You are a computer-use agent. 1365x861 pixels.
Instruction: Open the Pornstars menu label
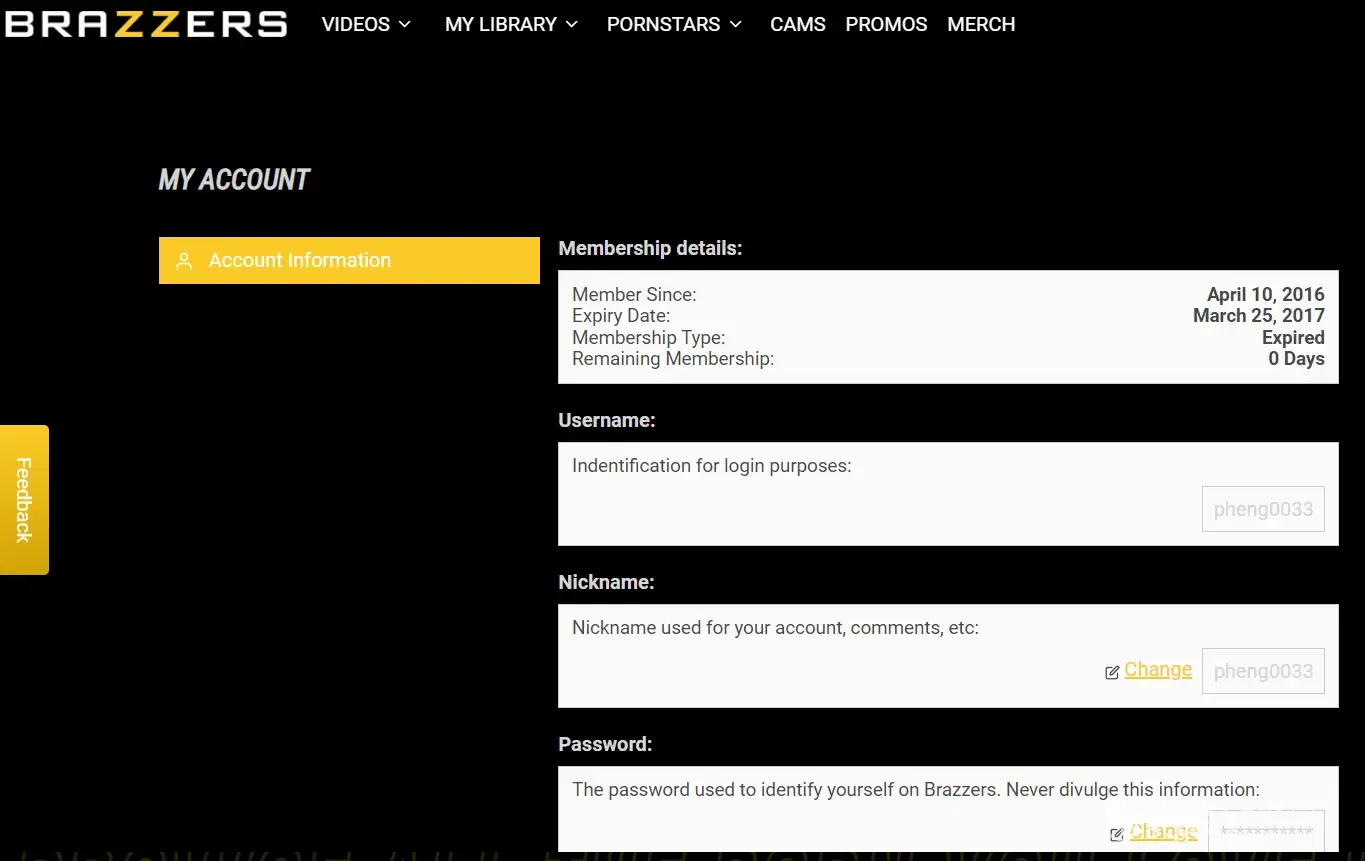tap(663, 24)
